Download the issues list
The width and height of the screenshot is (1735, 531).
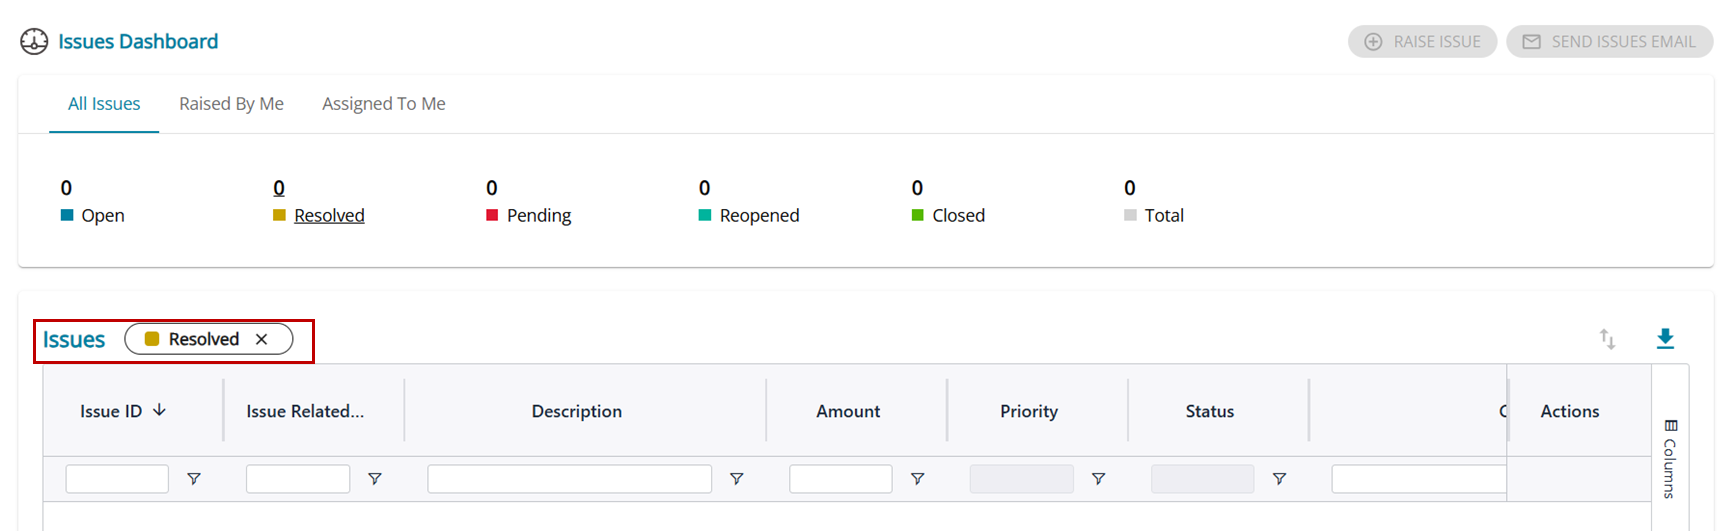1665,339
